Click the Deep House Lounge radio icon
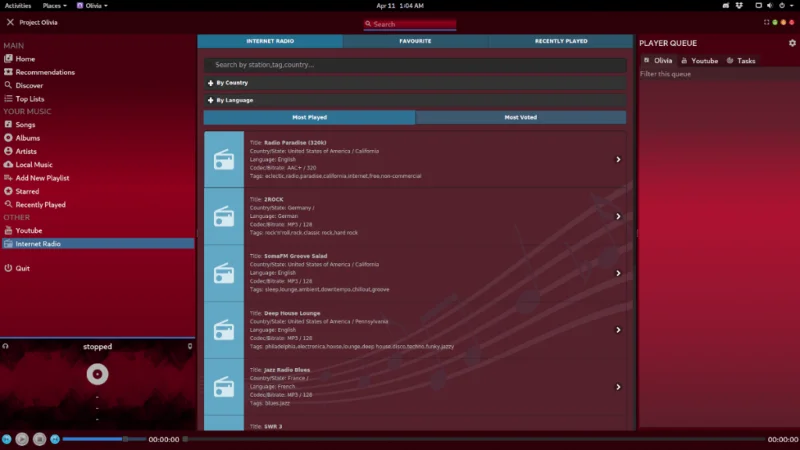The image size is (800, 450). click(224, 330)
